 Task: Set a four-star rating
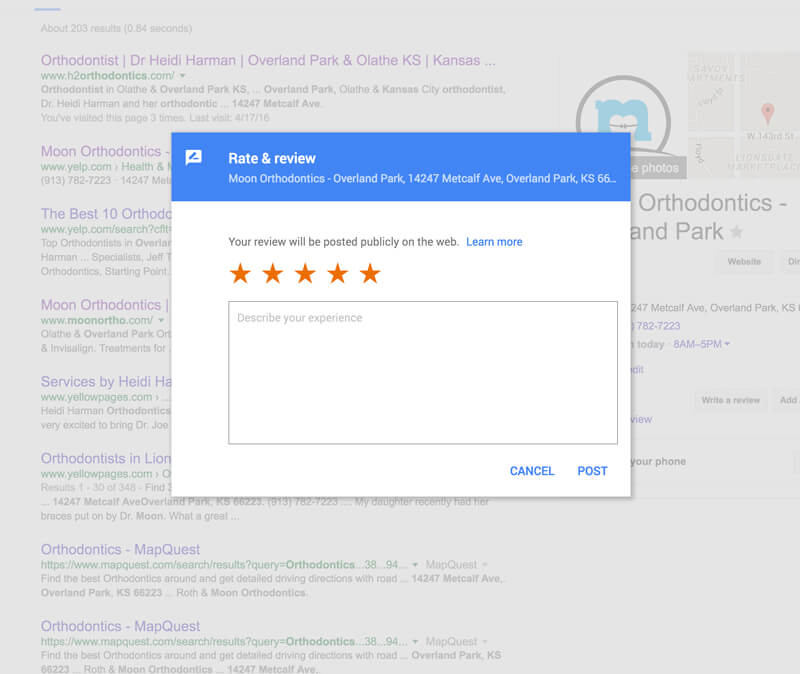[338, 272]
